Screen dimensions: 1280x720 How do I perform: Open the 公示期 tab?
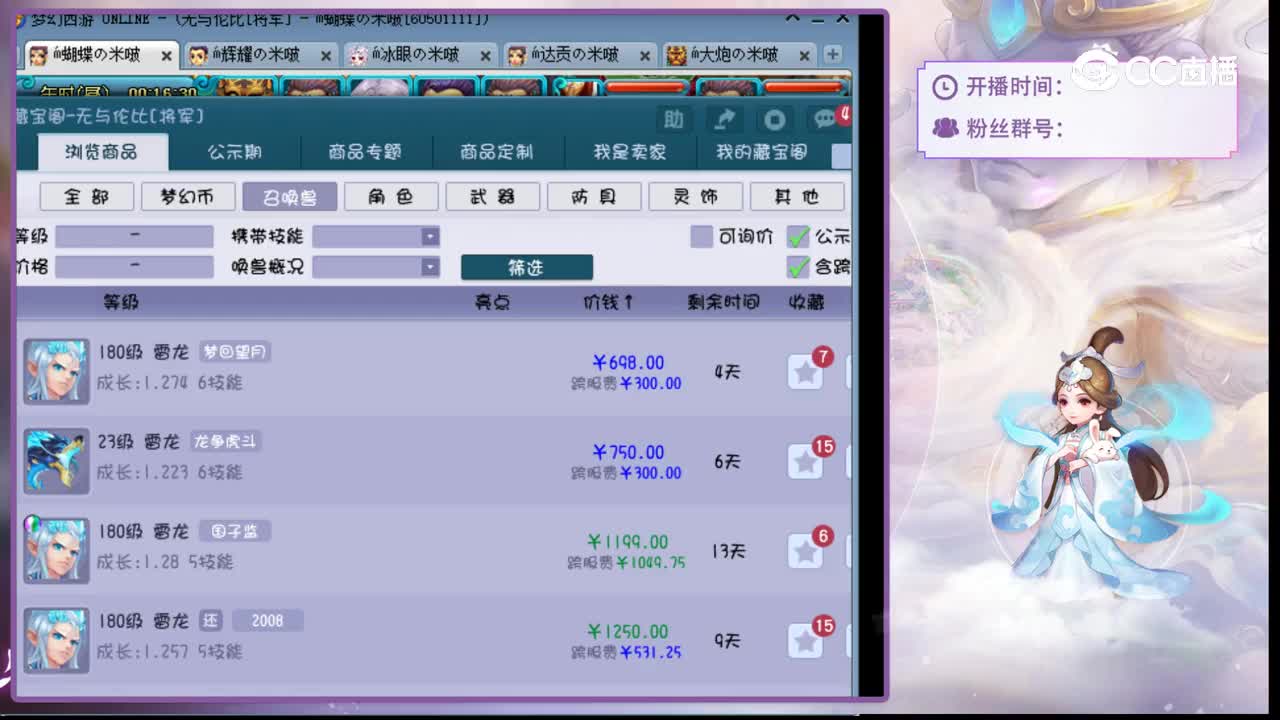[x=235, y=152]
